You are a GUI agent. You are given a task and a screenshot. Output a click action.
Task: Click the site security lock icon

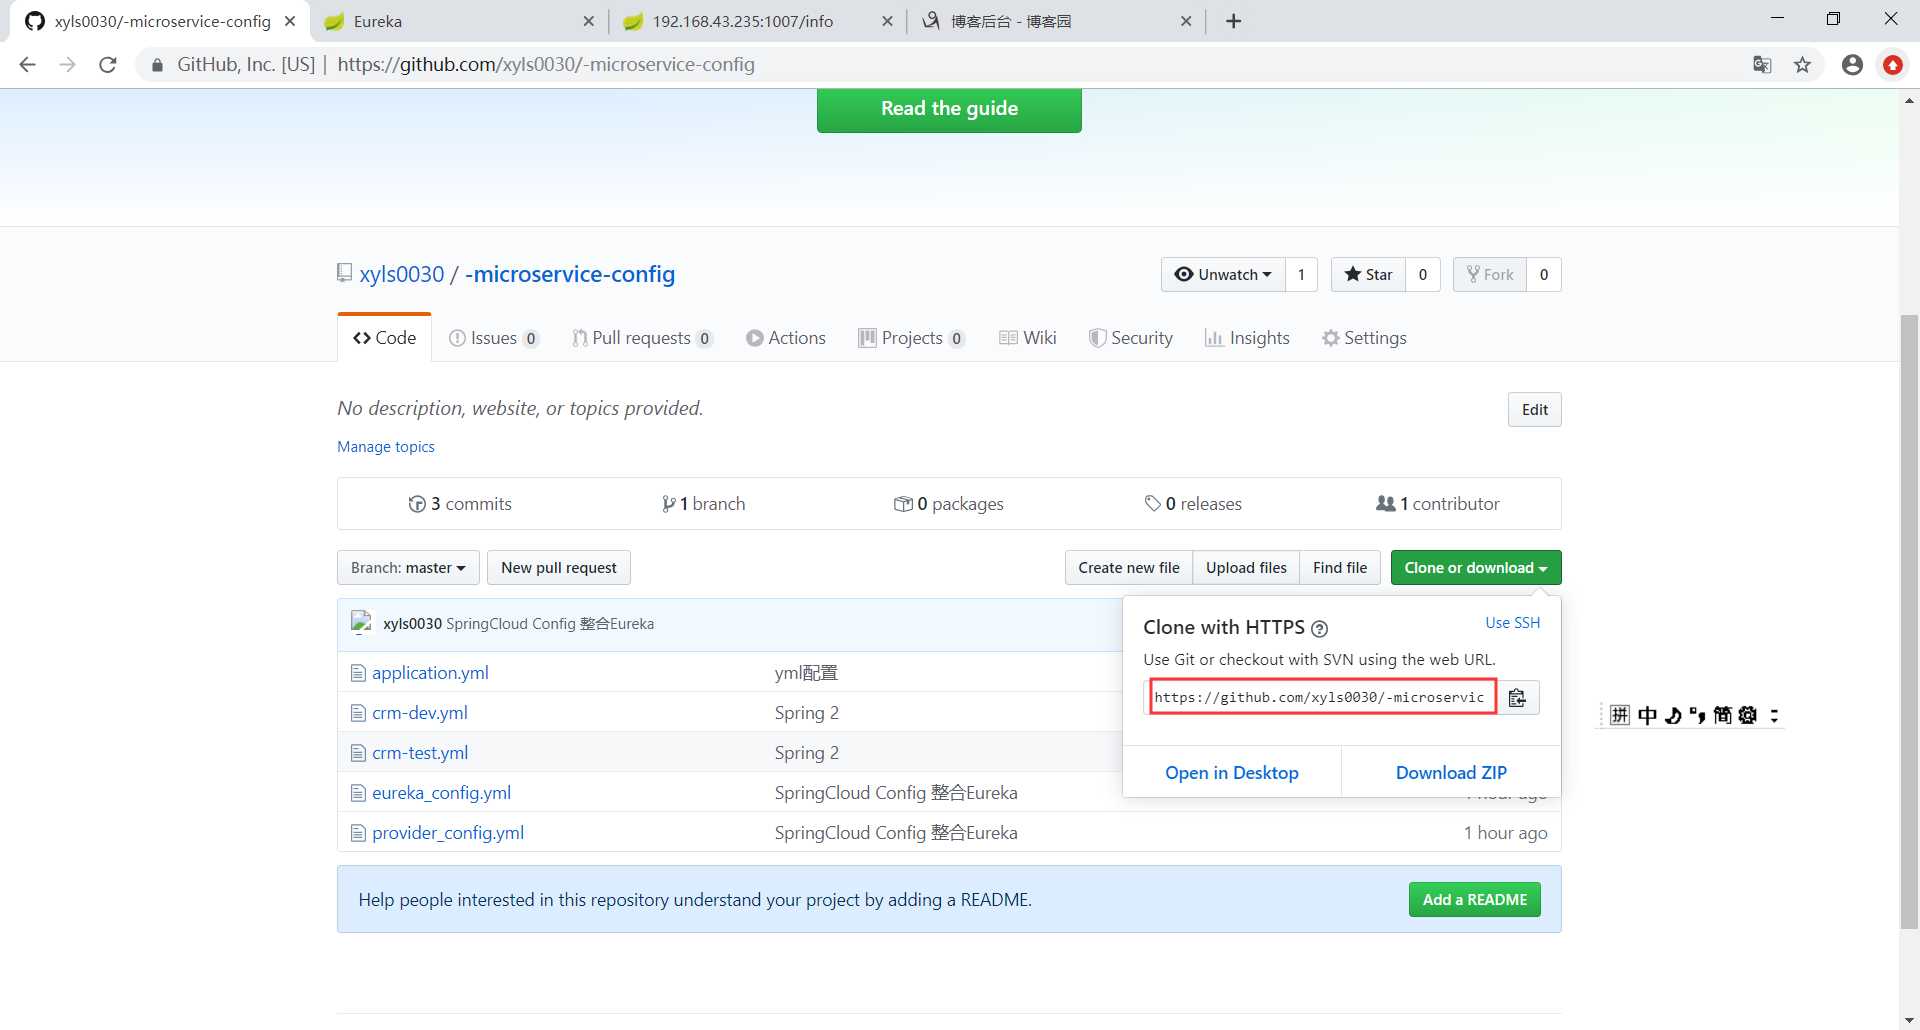click(x=157, y=65)
